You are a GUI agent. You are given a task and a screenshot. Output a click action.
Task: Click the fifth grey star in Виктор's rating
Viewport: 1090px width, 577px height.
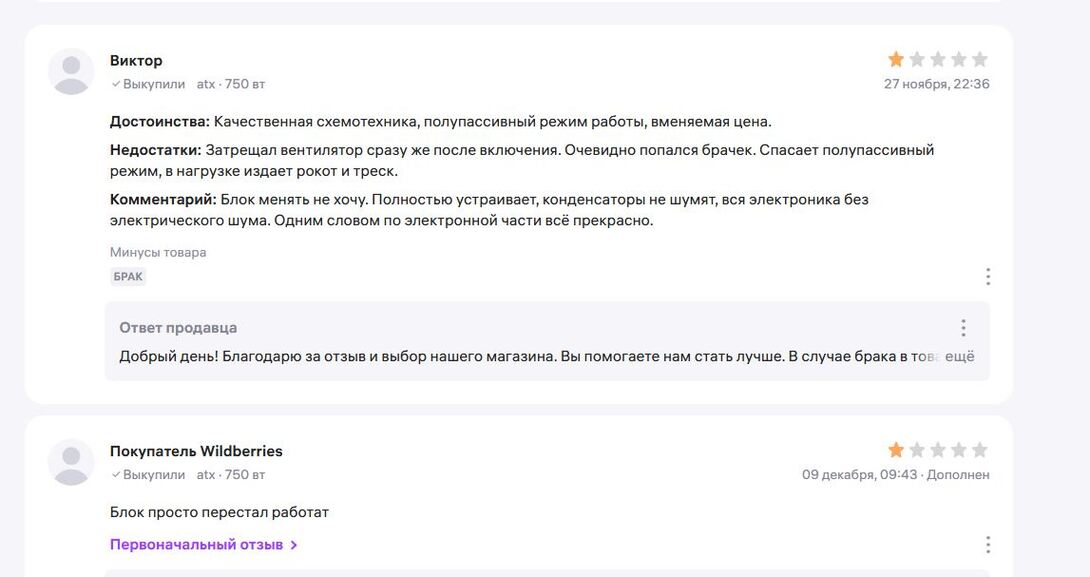click(980, 60)
